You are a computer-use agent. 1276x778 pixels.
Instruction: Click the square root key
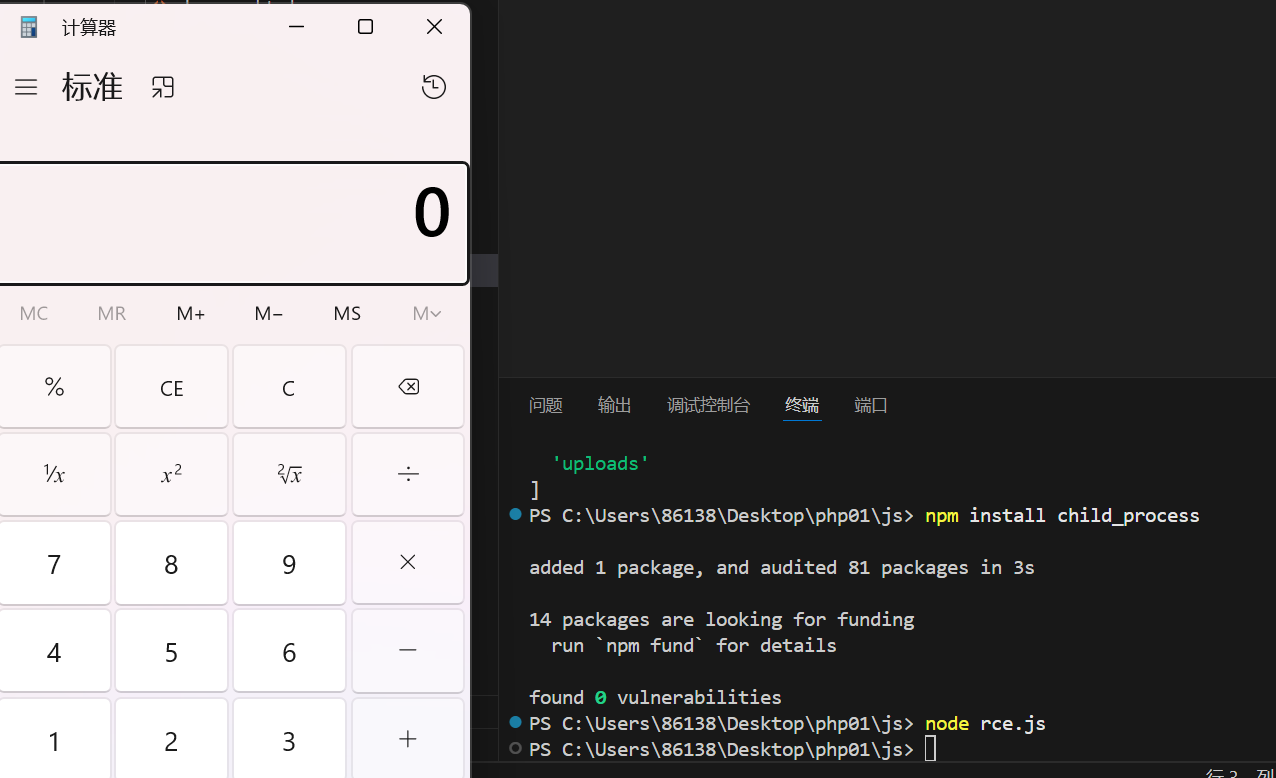click(289, 474)
